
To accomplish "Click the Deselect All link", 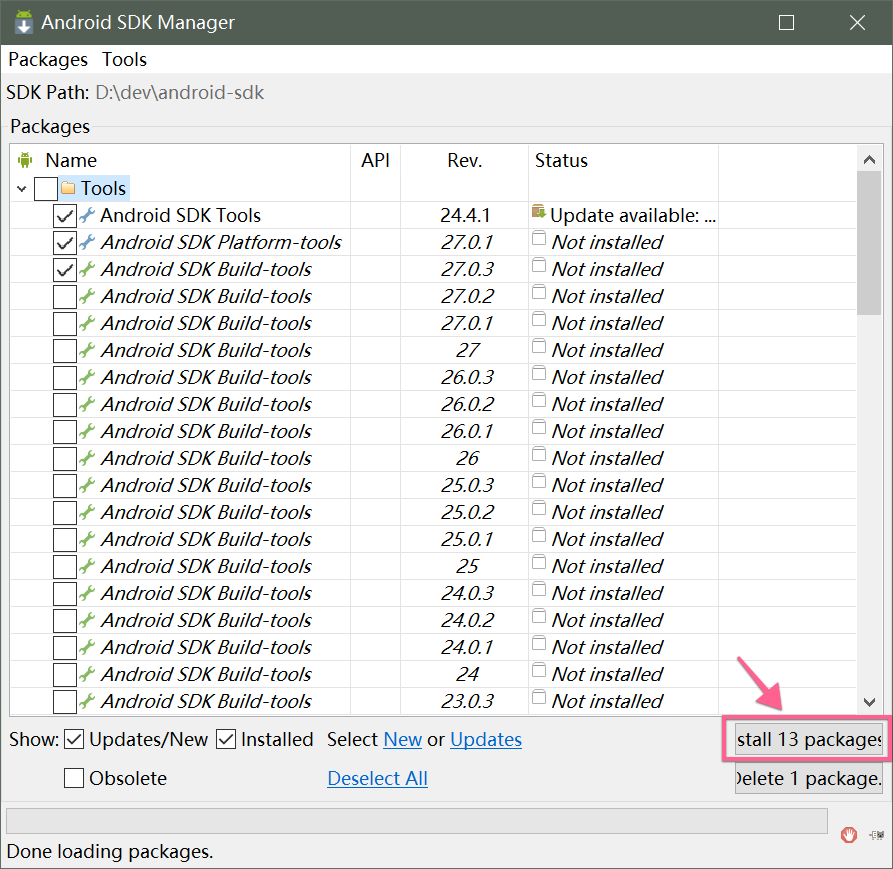I will (x=378, y=778).
